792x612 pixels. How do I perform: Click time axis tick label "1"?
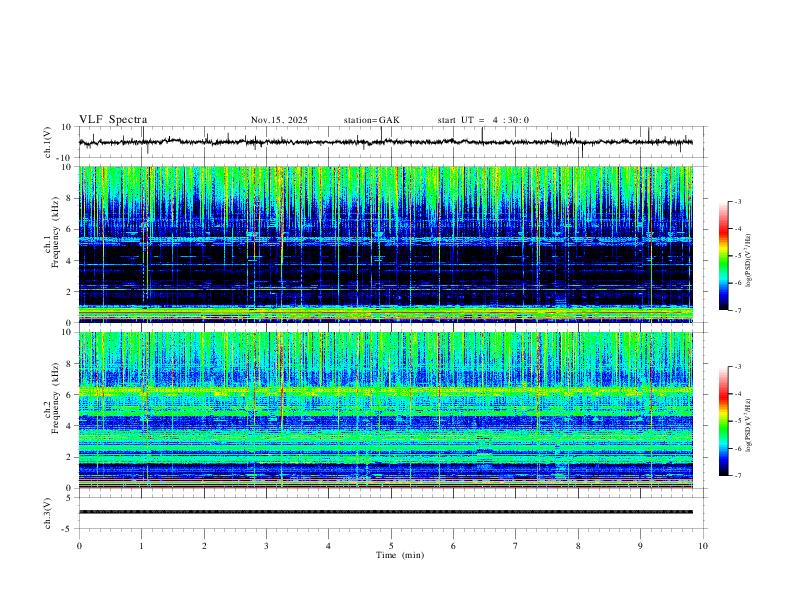click(x=141, y=546)
